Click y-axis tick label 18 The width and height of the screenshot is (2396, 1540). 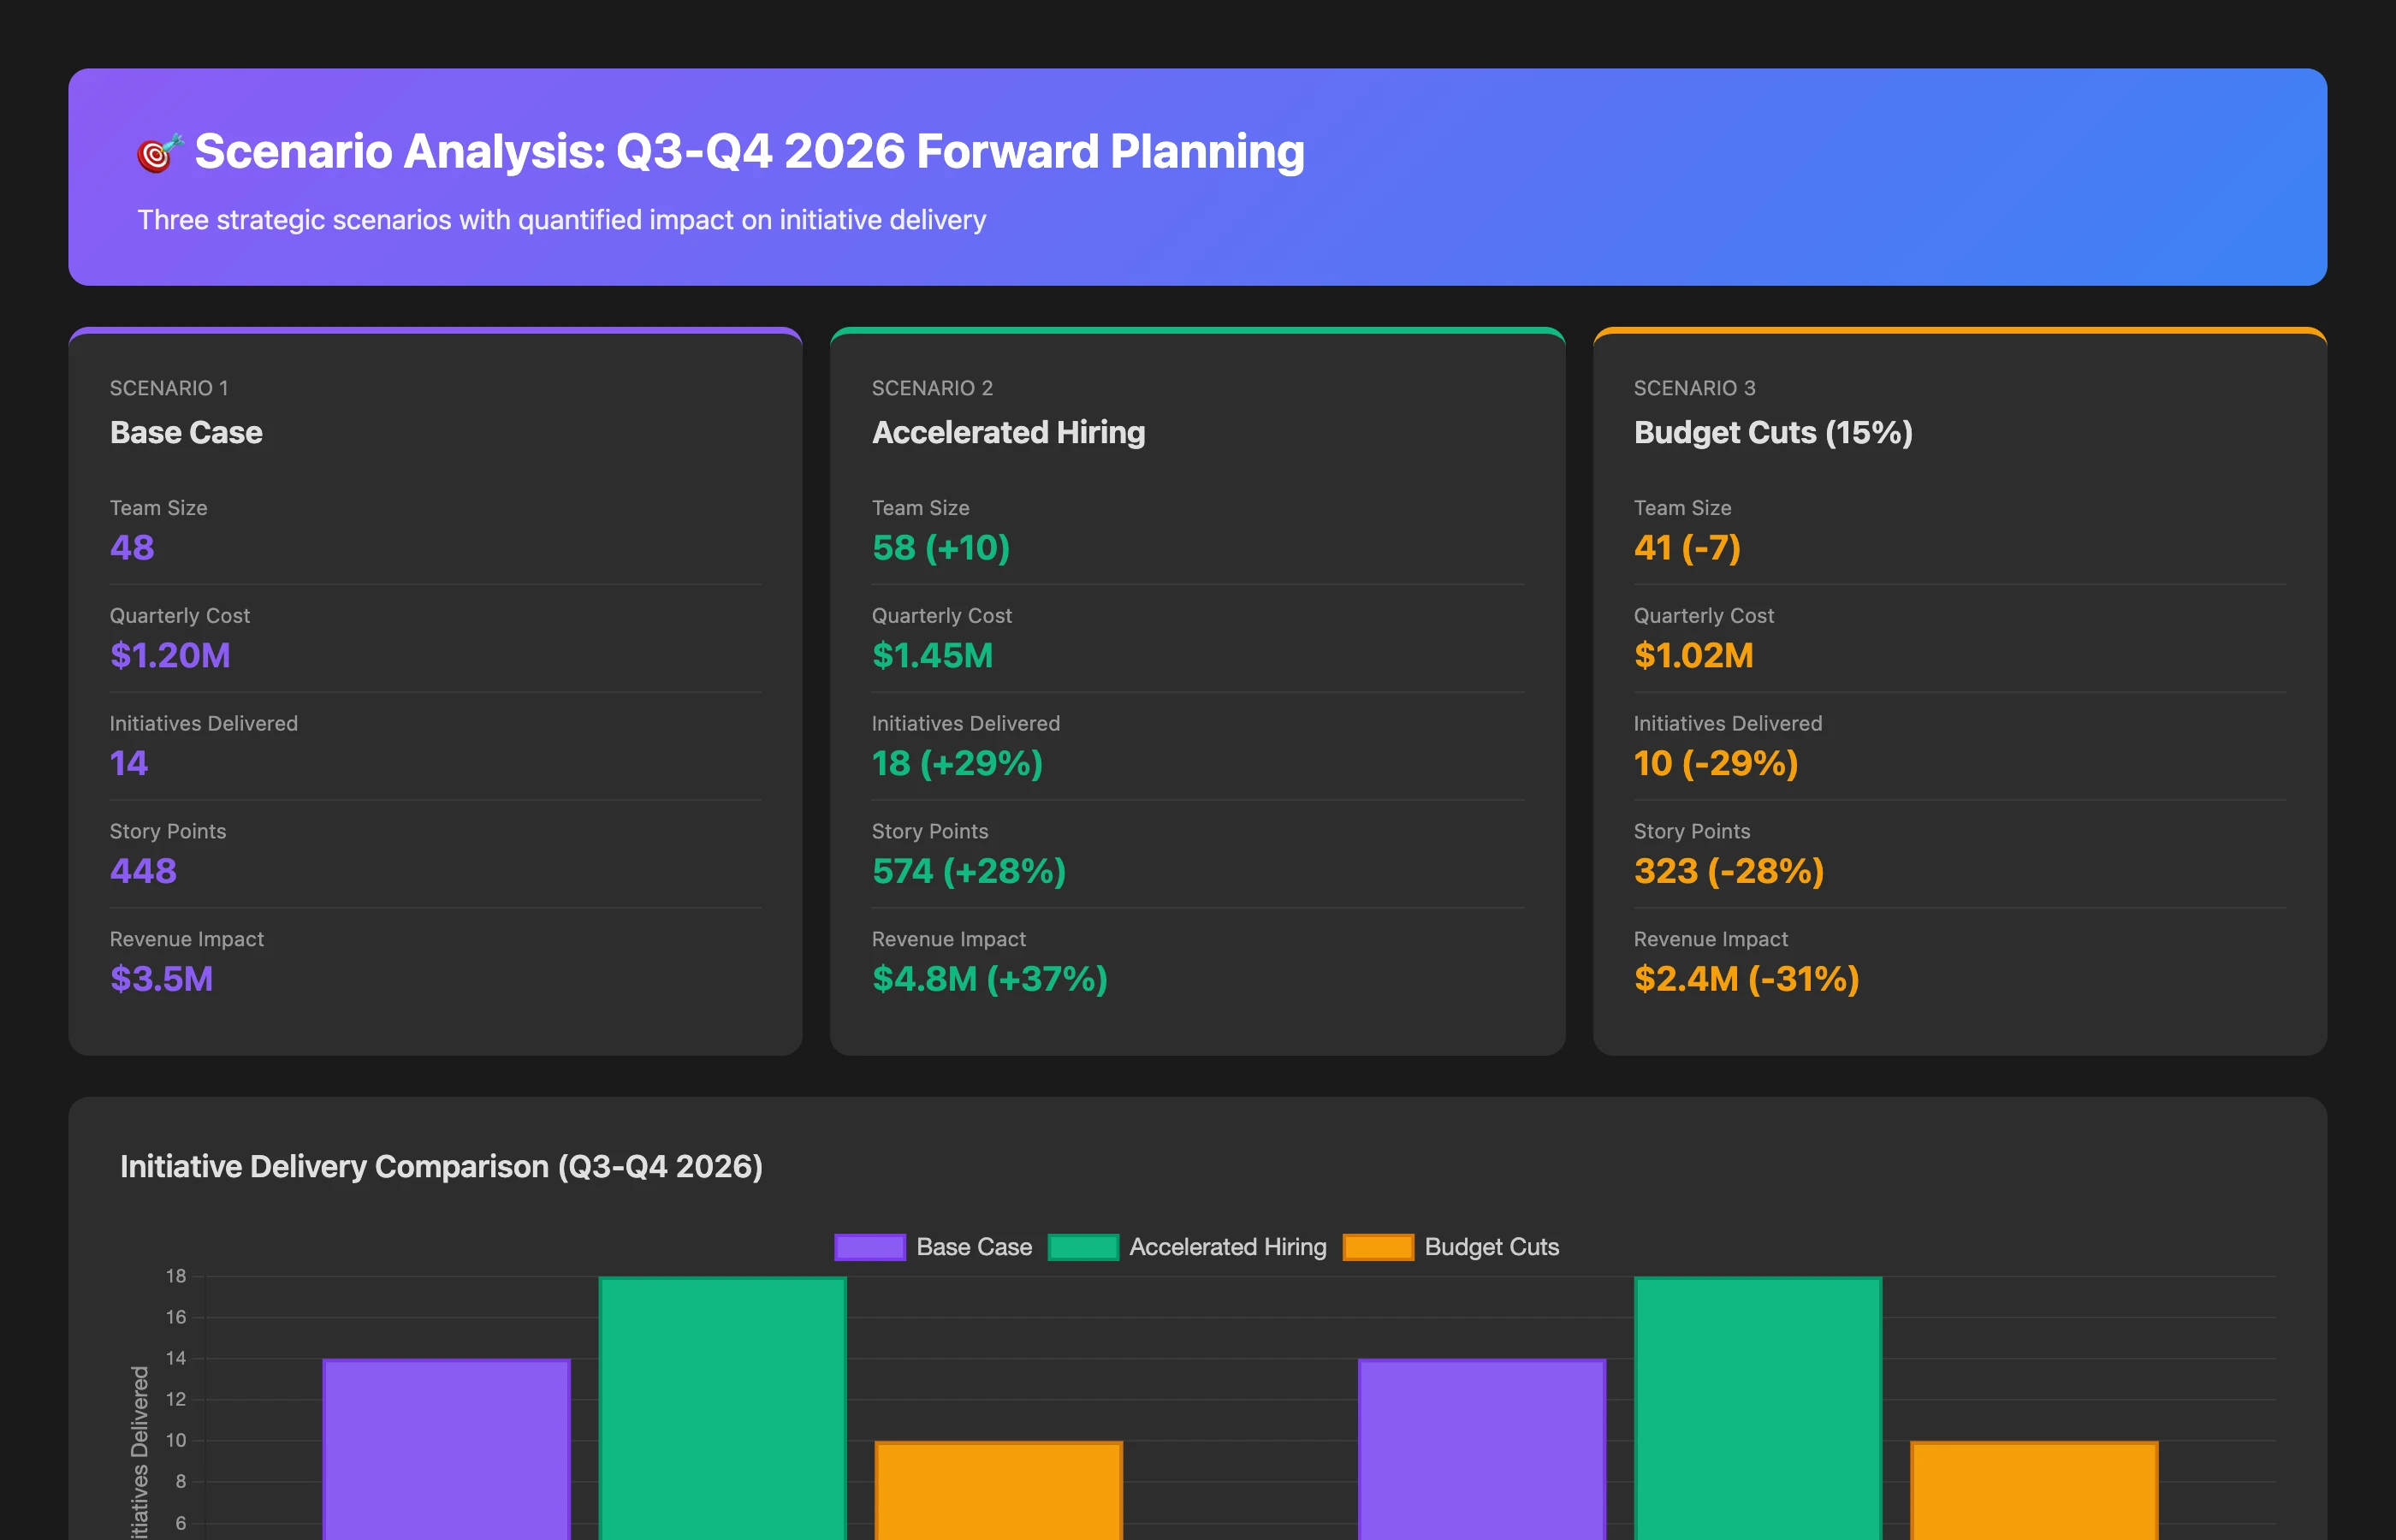176,1276
